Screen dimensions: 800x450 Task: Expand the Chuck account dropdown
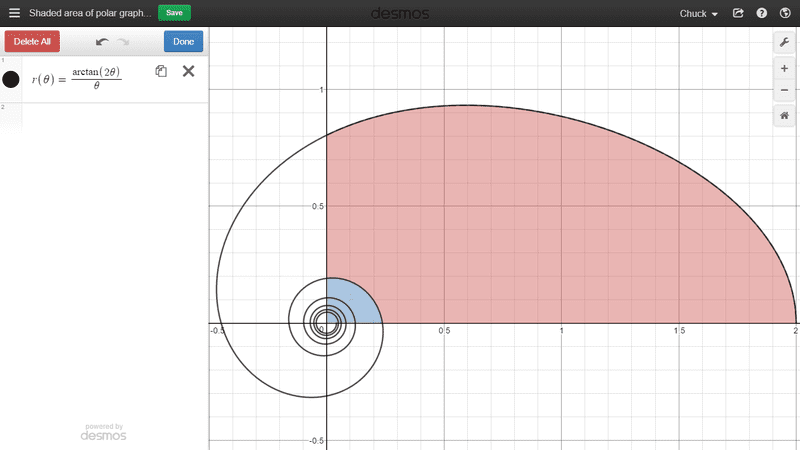(700, 14)
